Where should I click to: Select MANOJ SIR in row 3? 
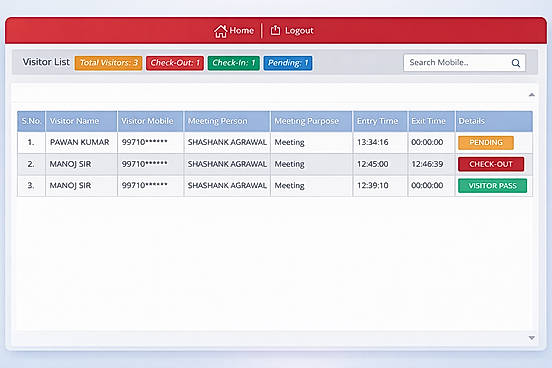70,186
